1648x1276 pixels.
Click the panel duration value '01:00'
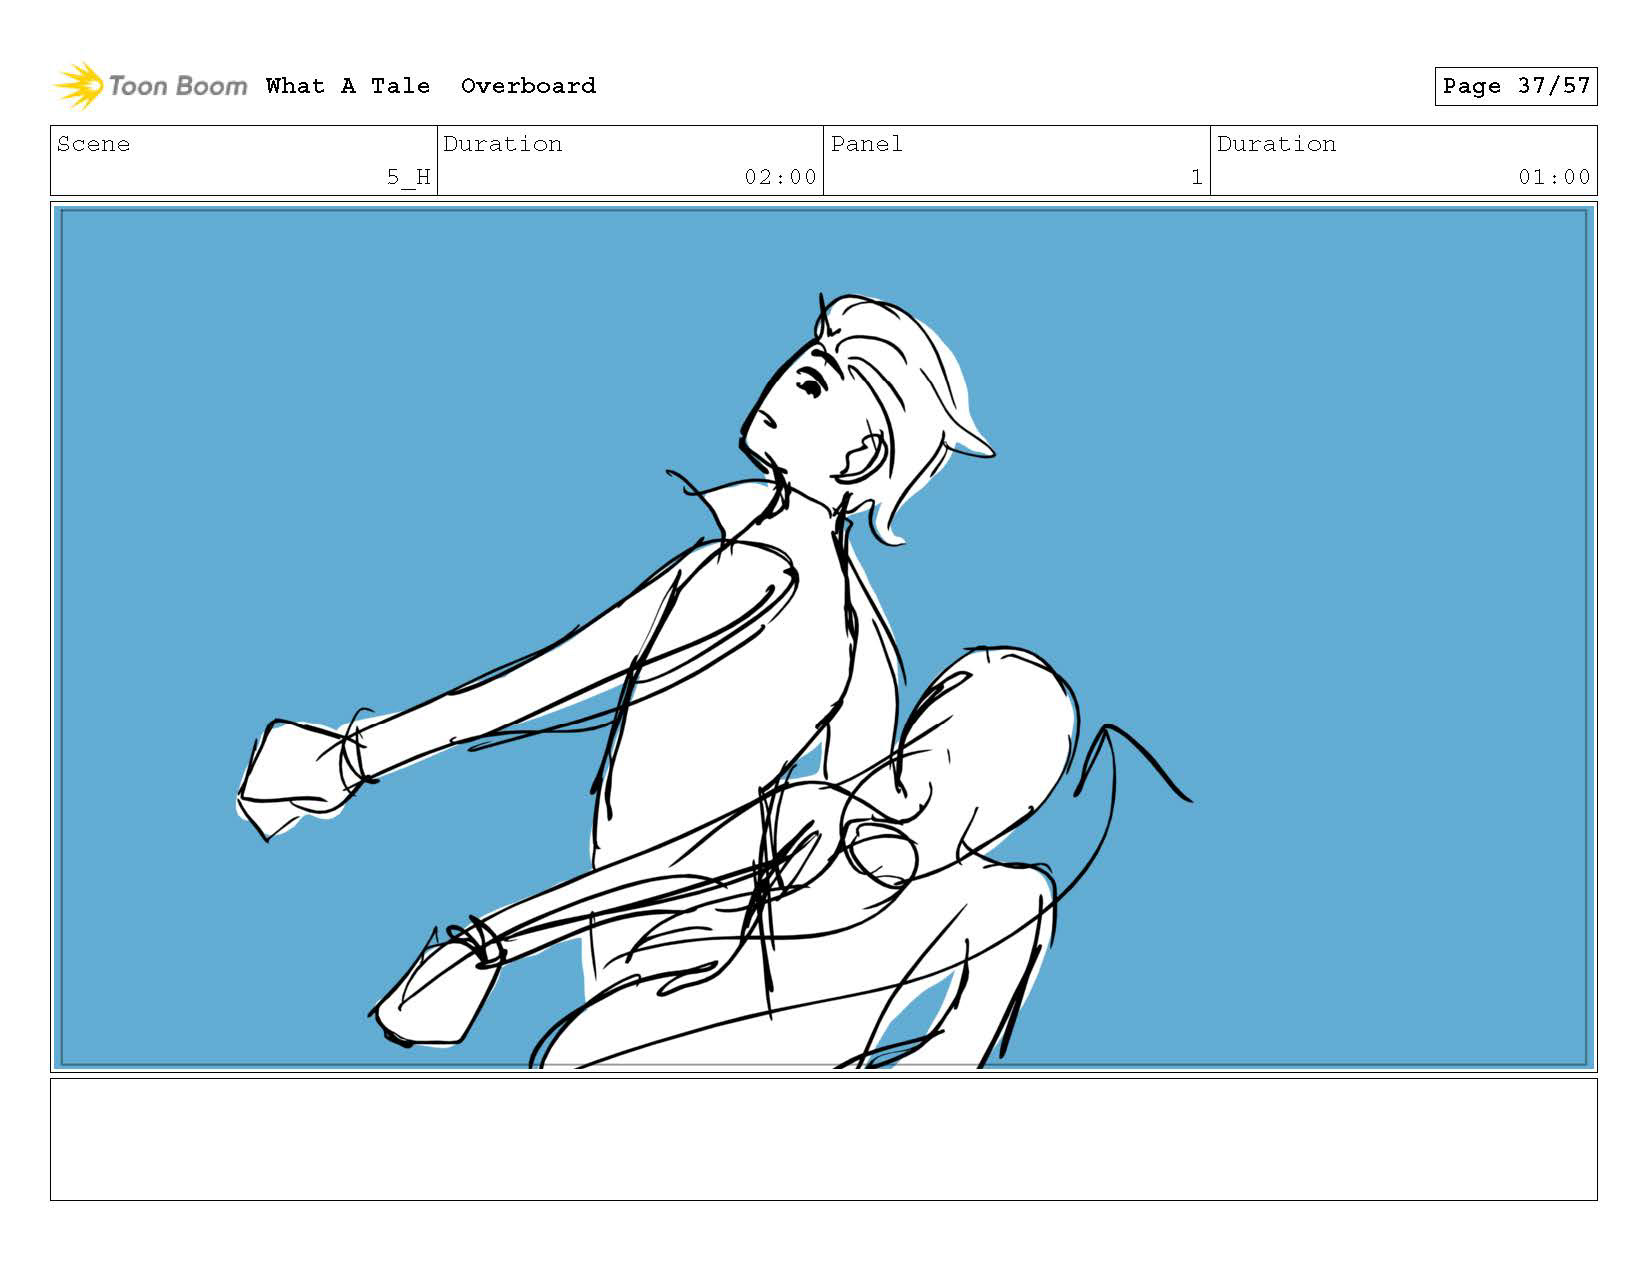1554,177
